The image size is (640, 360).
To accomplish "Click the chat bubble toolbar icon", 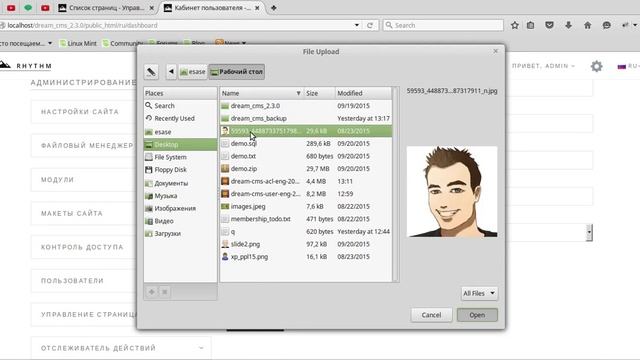I will 607,25.
